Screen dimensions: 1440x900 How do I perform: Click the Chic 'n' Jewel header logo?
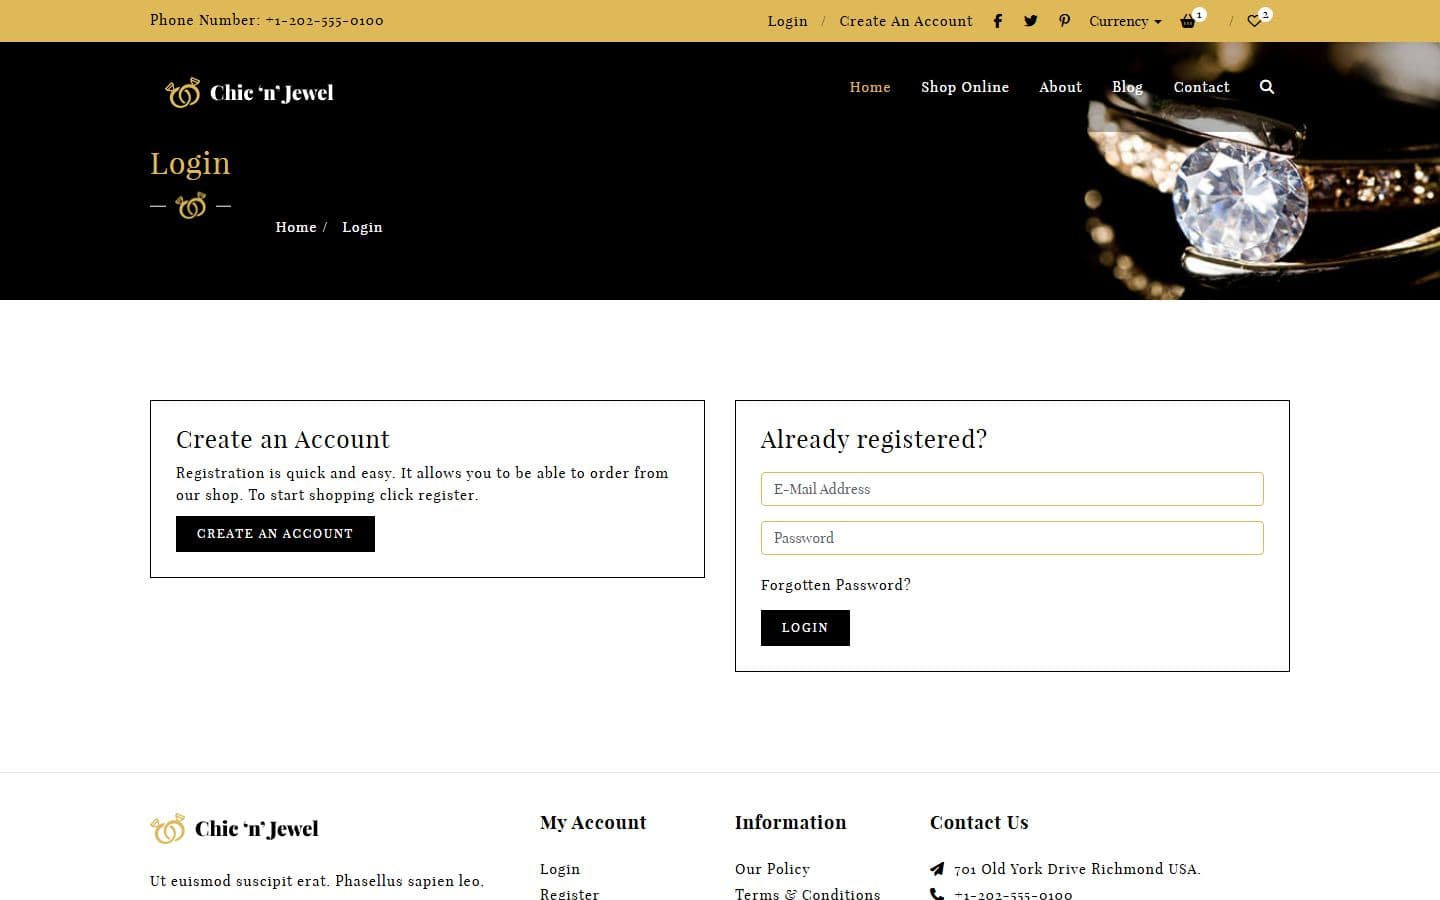(x=249, y=93)
